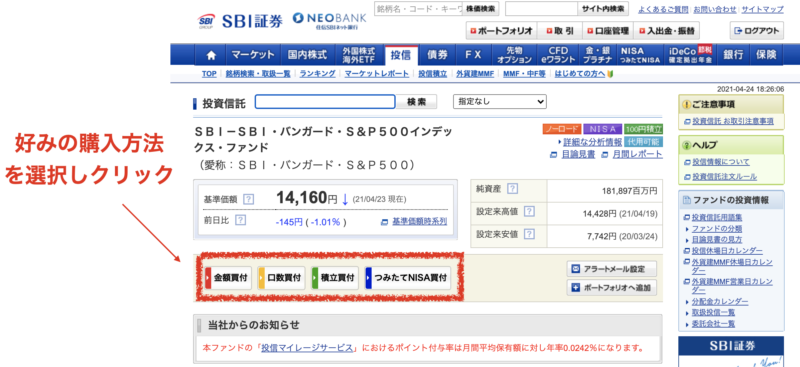Open the 投信 tab
The width and height of the screenshot is (800, 367).
click(401, 55)
